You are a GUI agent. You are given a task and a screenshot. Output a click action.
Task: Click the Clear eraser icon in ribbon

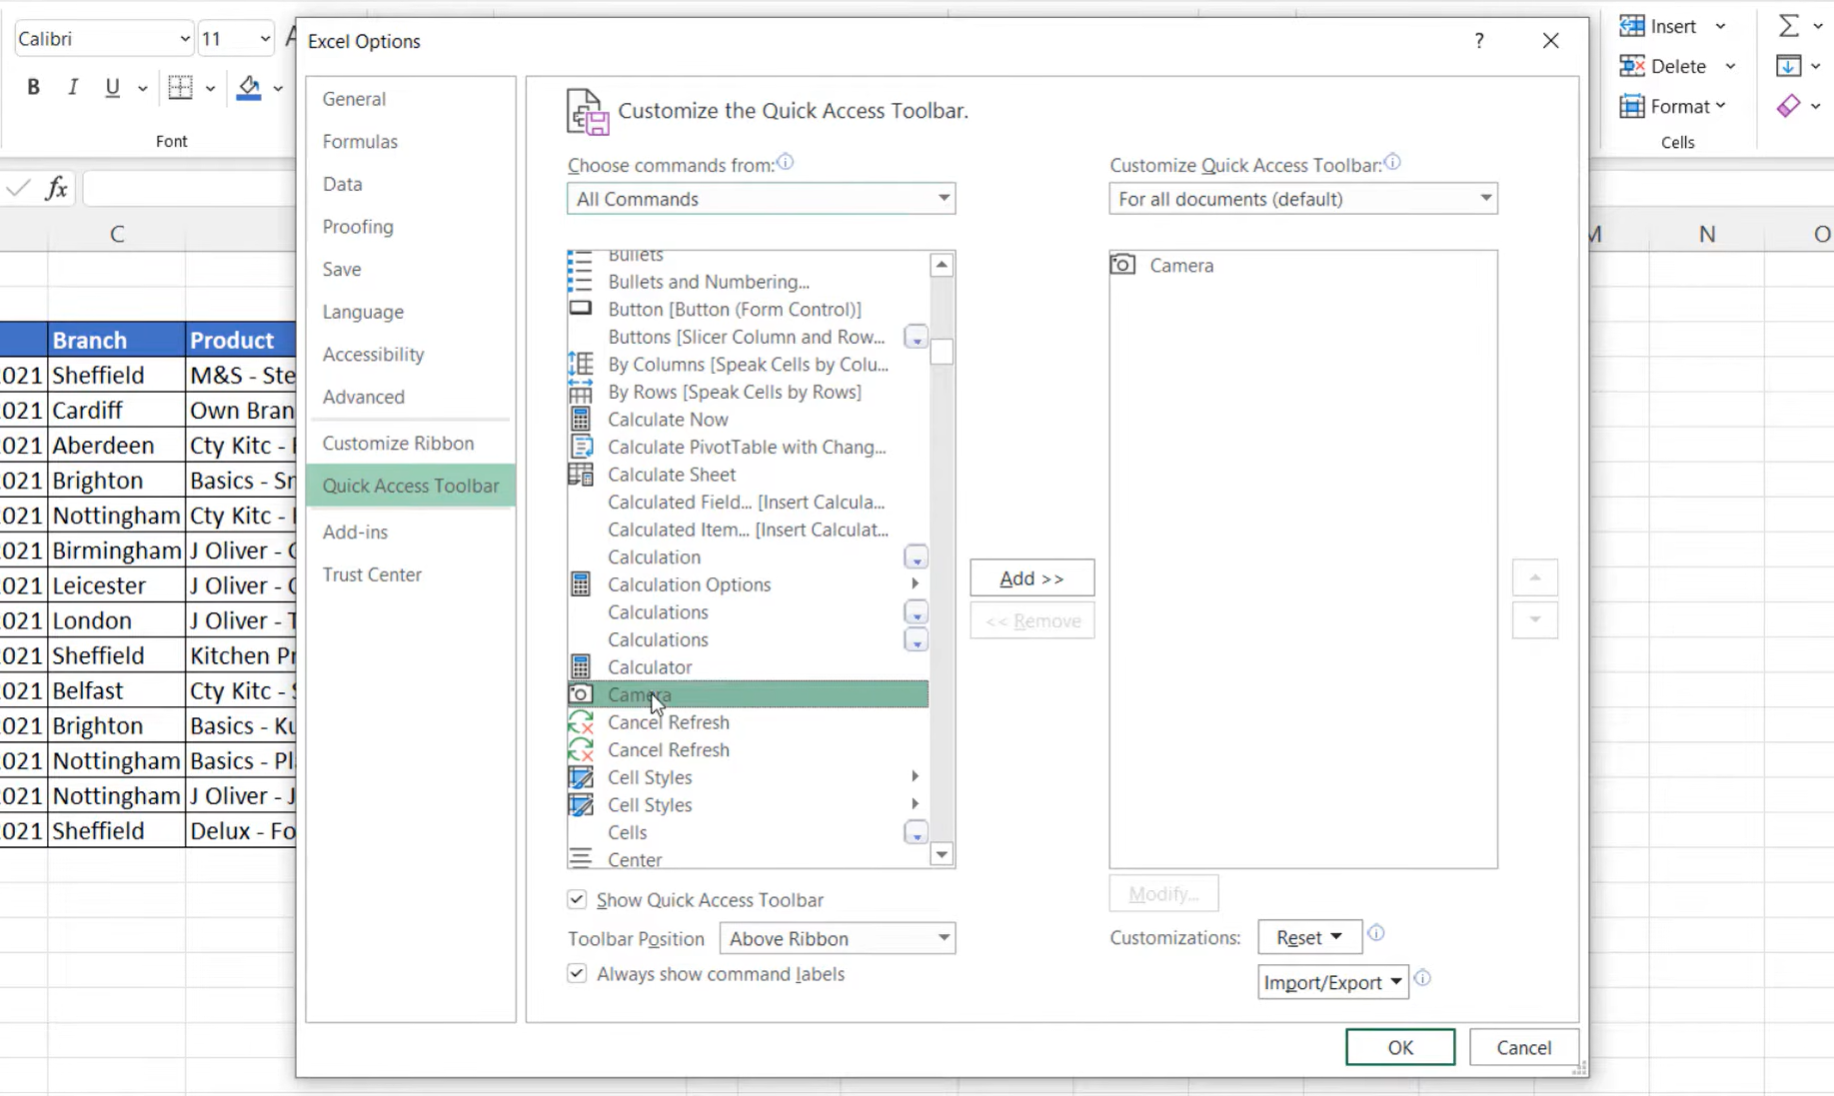point(1789,106)
